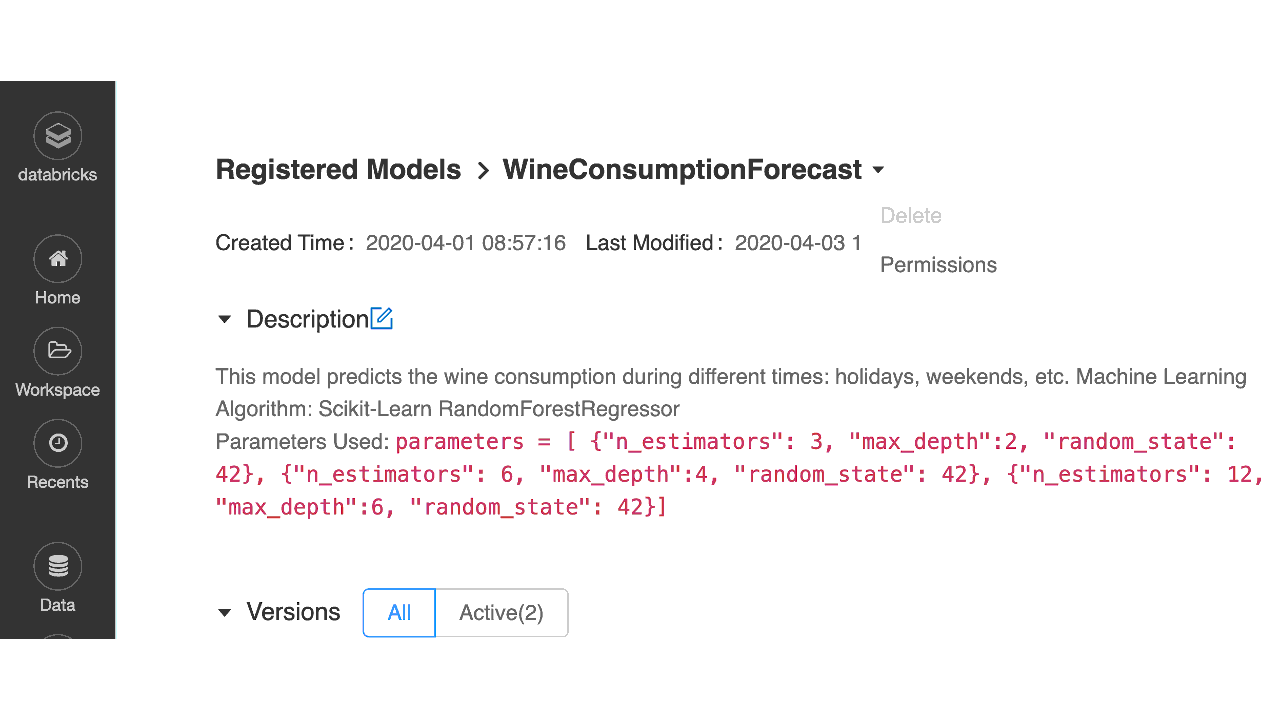Open the Recents sidebar icon
The image size is (1280, 720).
click(57, 442)
